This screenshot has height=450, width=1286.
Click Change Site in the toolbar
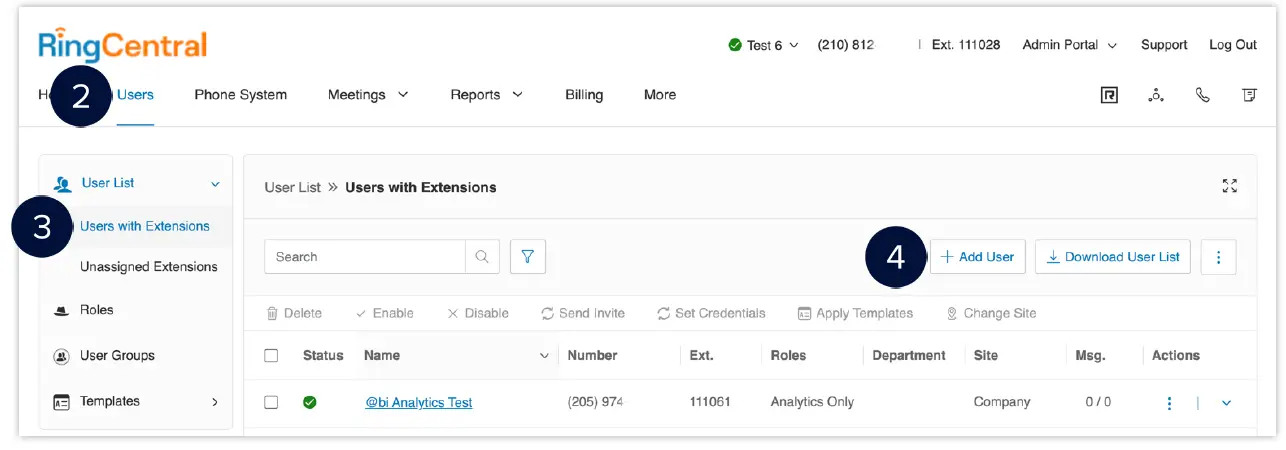click(x=991, y=313)
